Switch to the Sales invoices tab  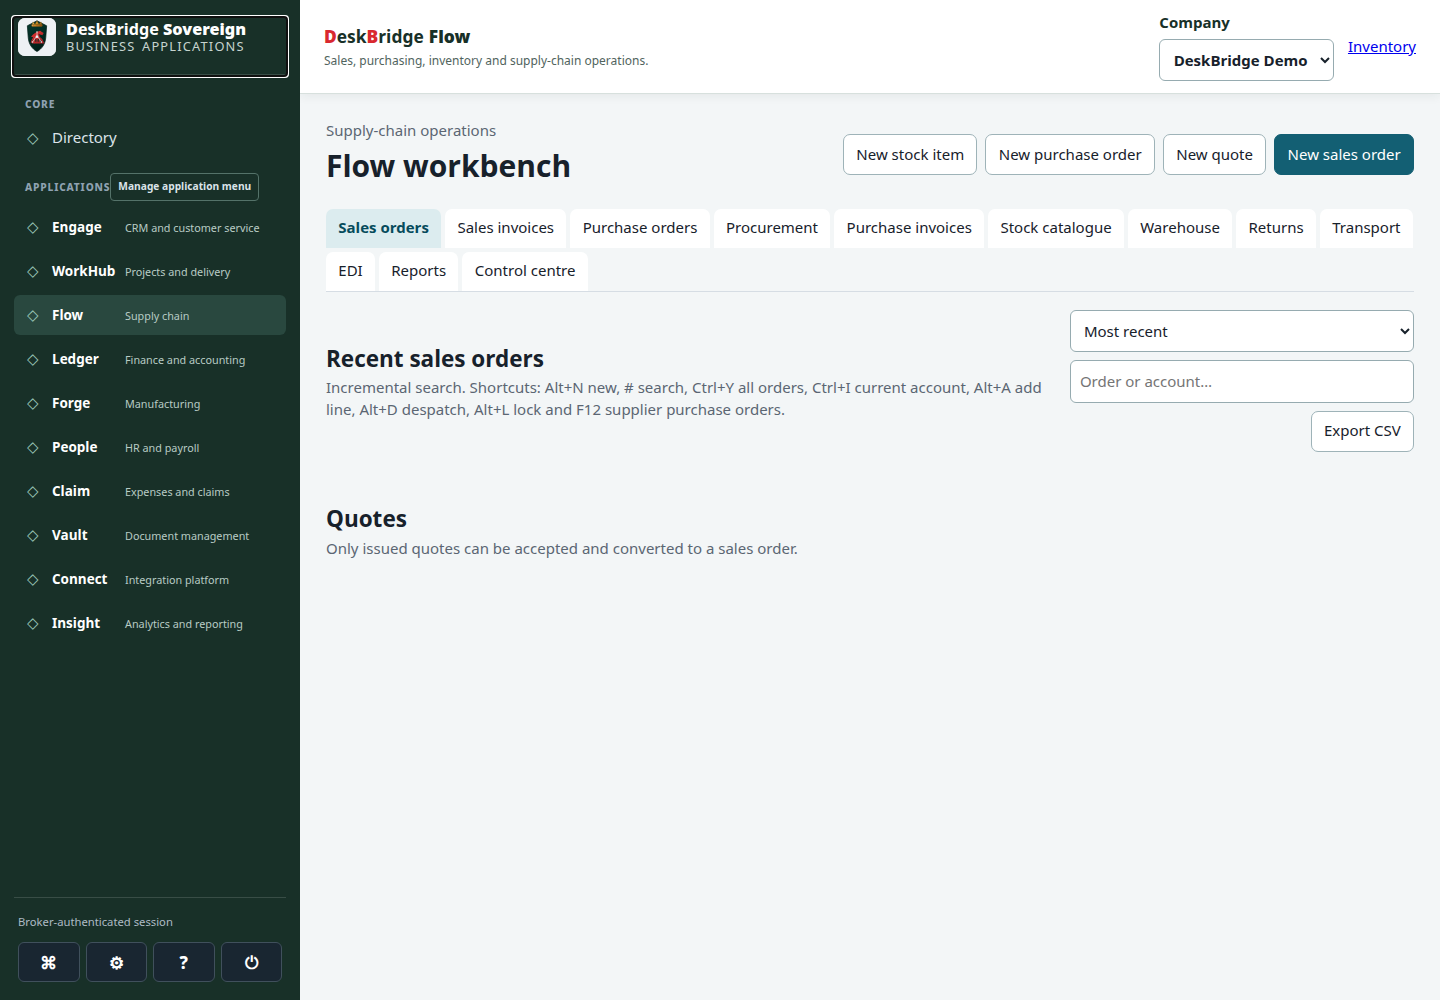[x=506, y=228]
